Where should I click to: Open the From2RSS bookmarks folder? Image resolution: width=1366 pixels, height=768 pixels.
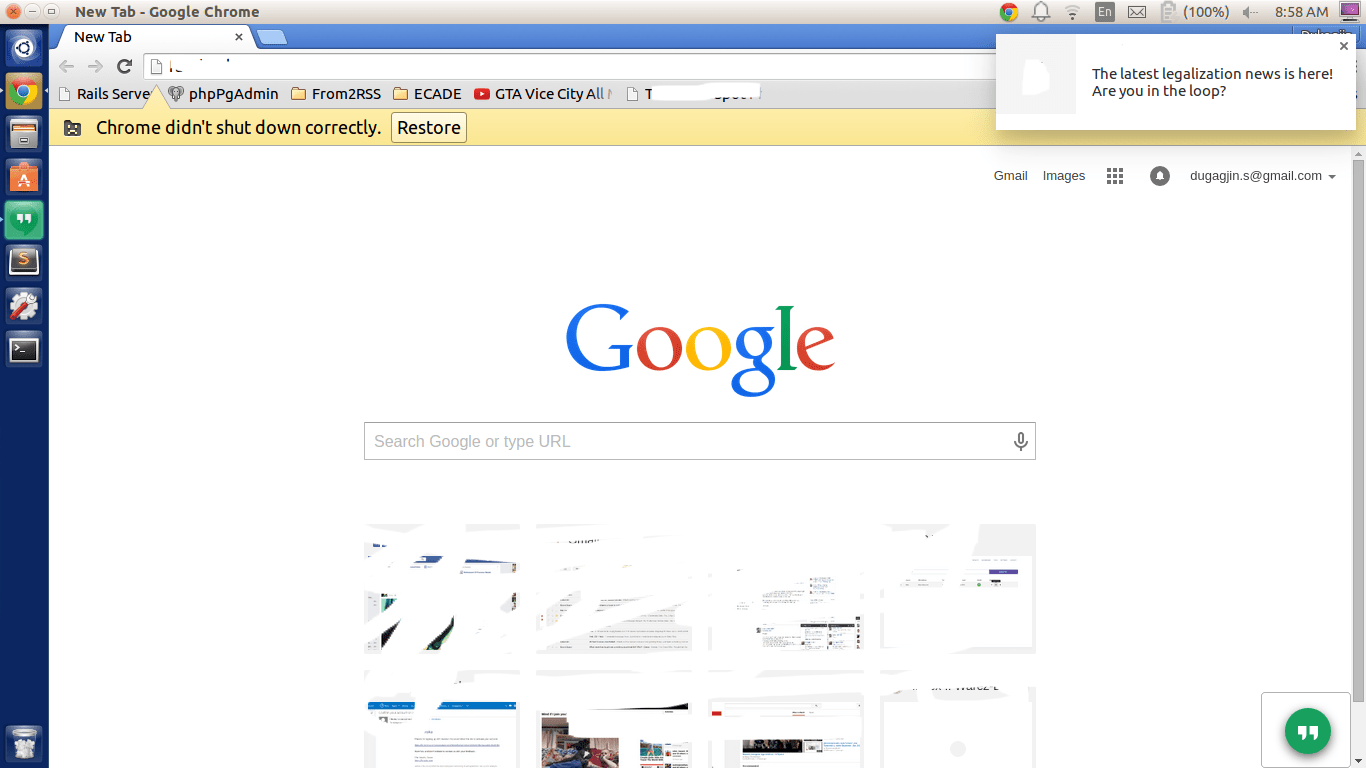pos(336,94)
